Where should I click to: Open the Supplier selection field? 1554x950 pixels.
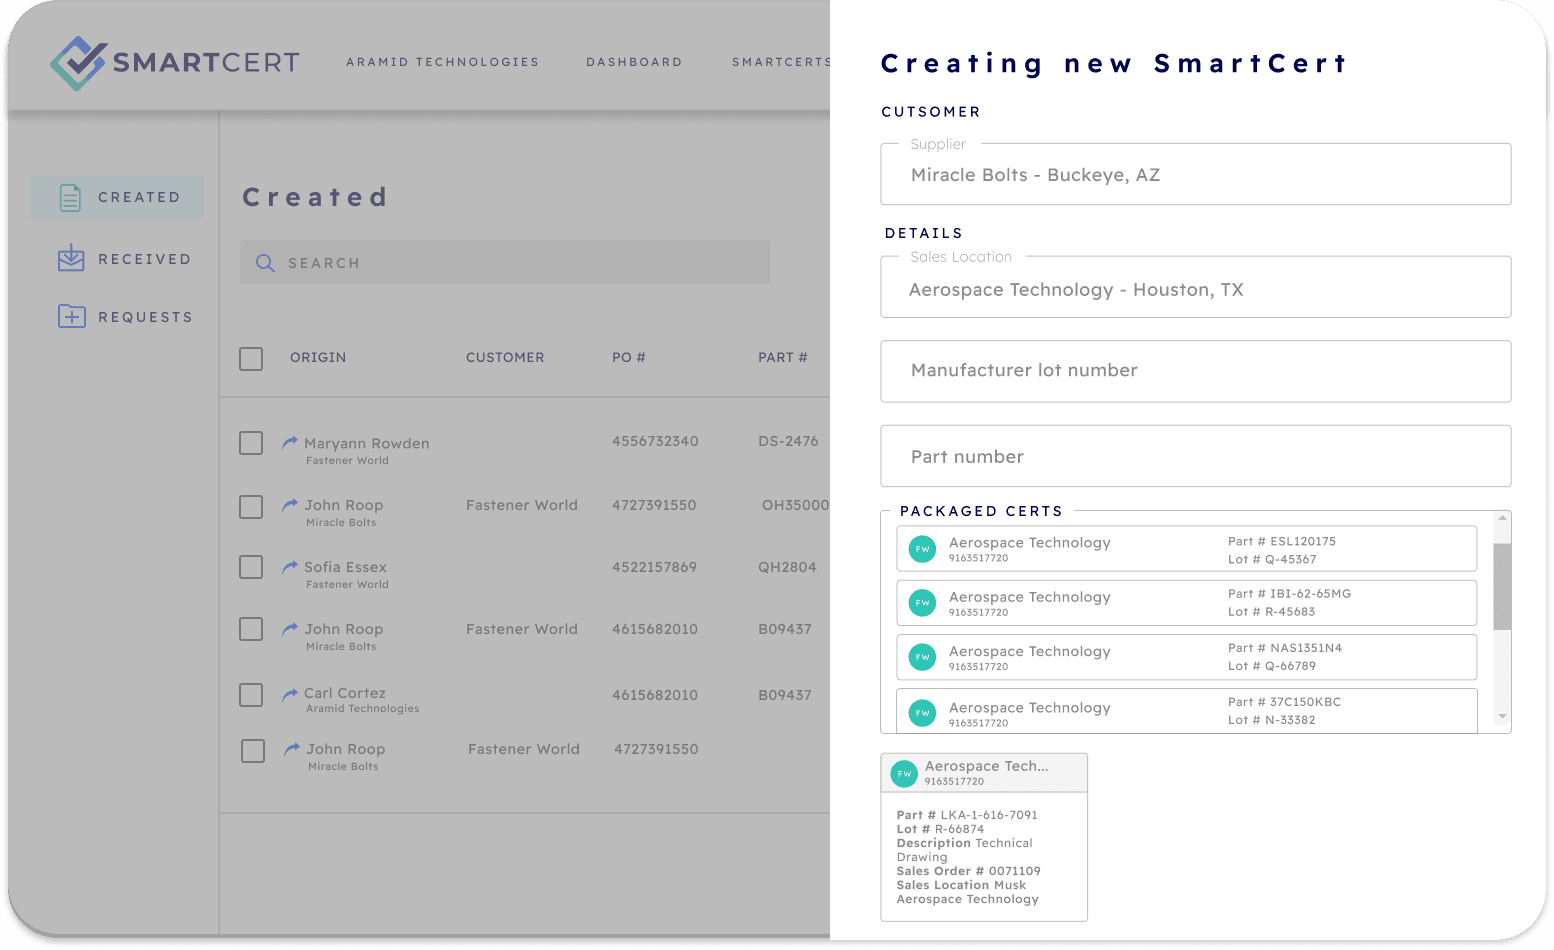click(1195, 174)
